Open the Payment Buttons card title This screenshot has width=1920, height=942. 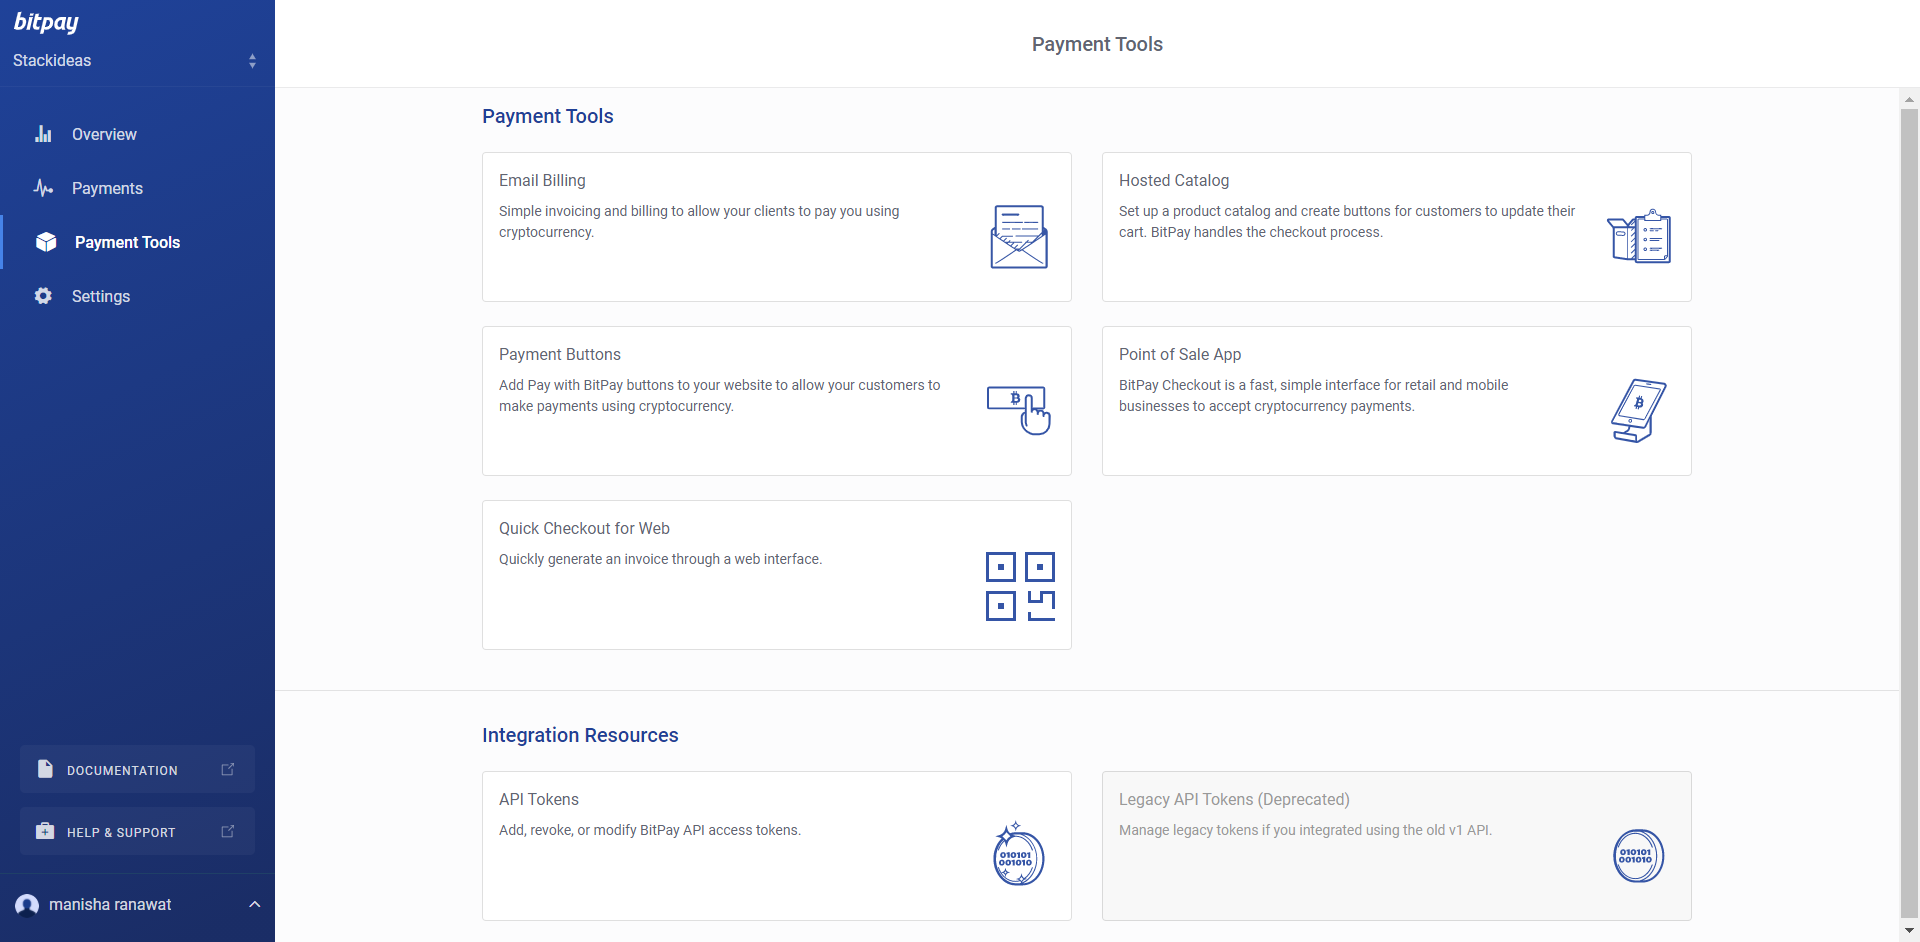point(560,355)
